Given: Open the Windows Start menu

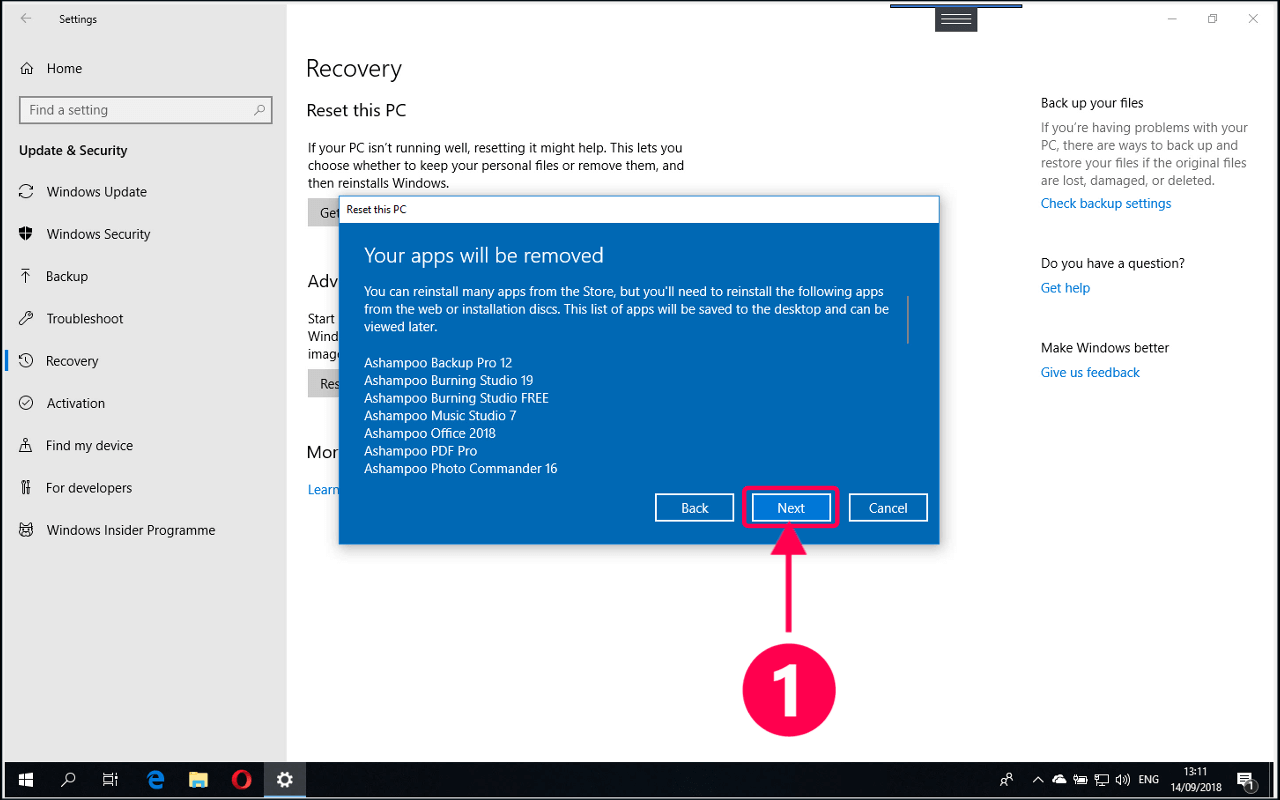Looking at the screenshot, I should click(x=26, y=780).
